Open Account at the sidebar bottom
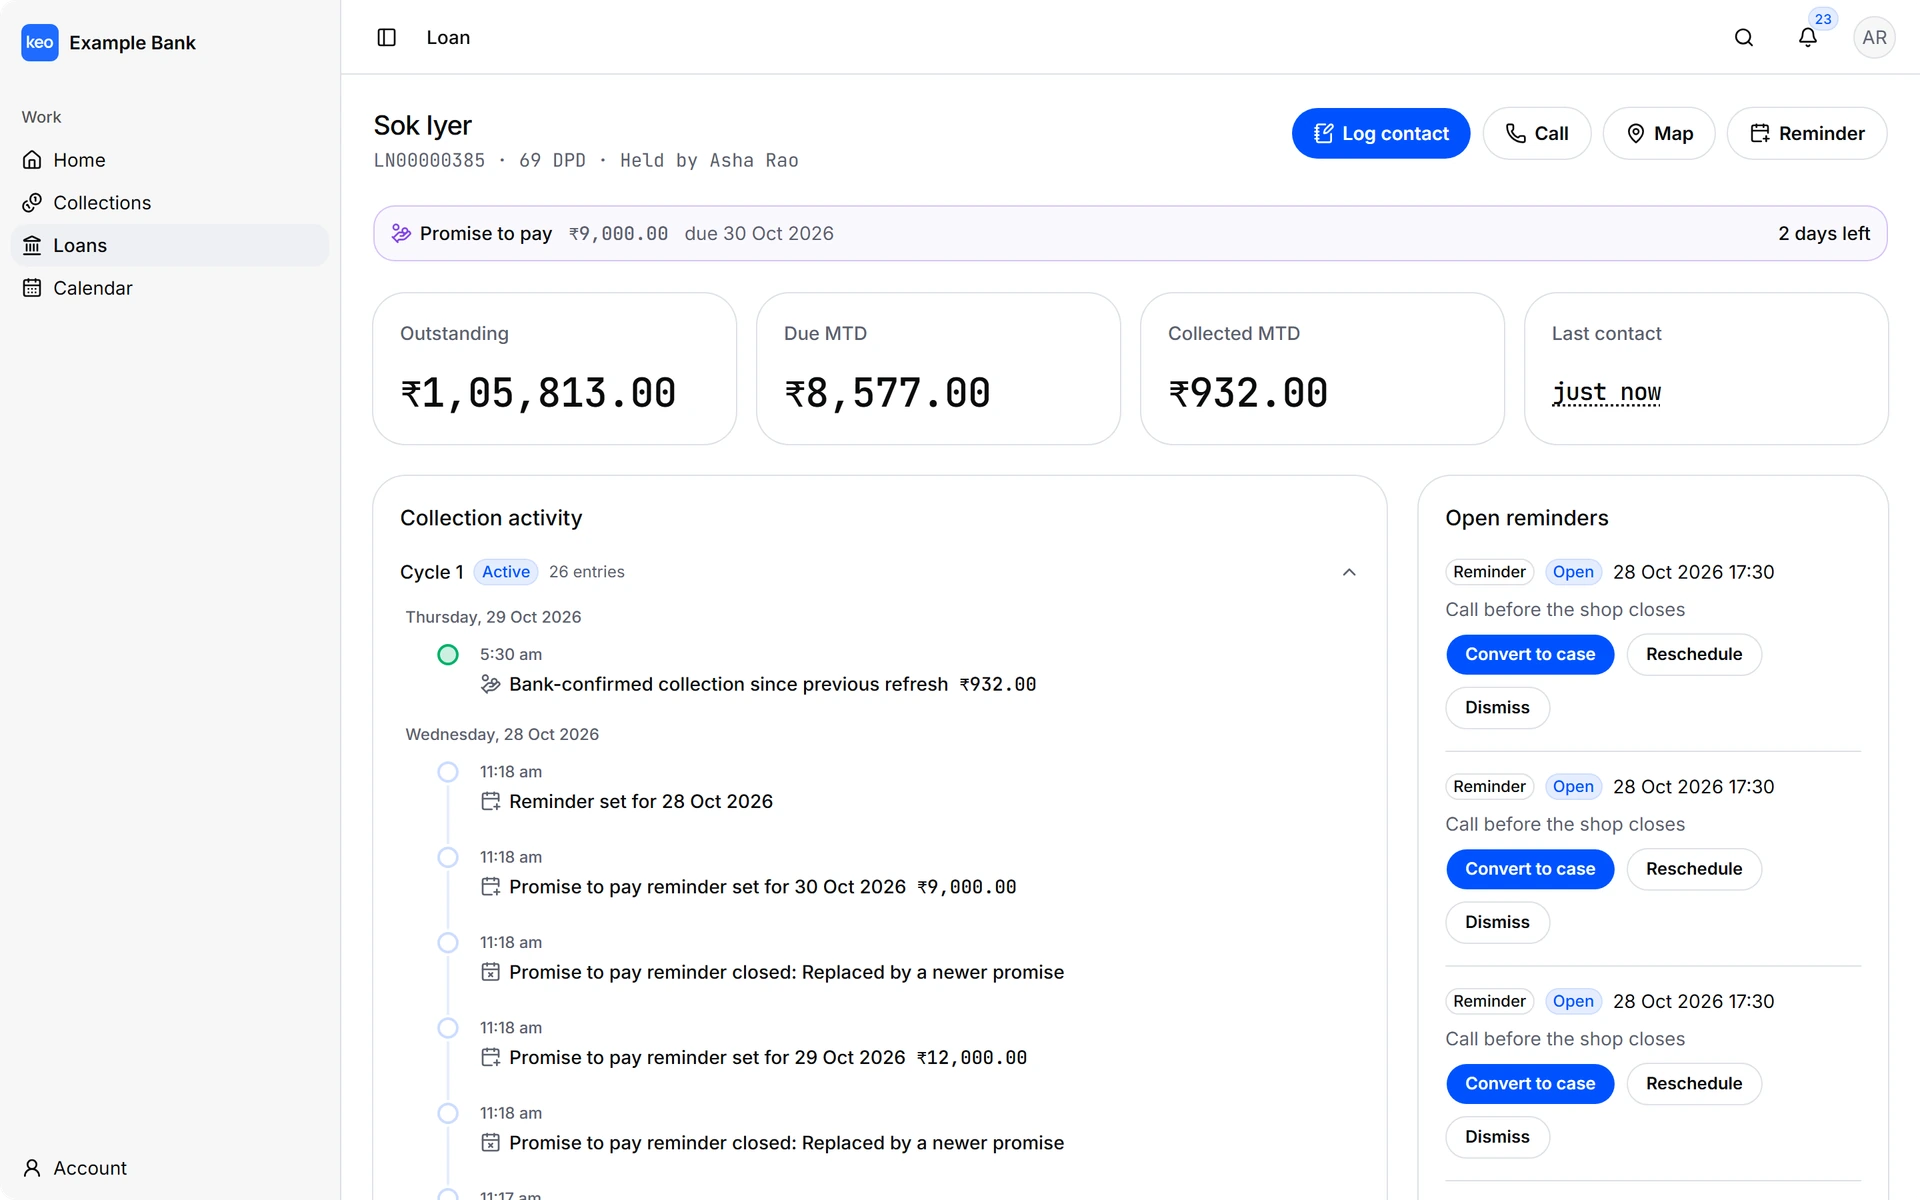 (x=170, y=1168)
